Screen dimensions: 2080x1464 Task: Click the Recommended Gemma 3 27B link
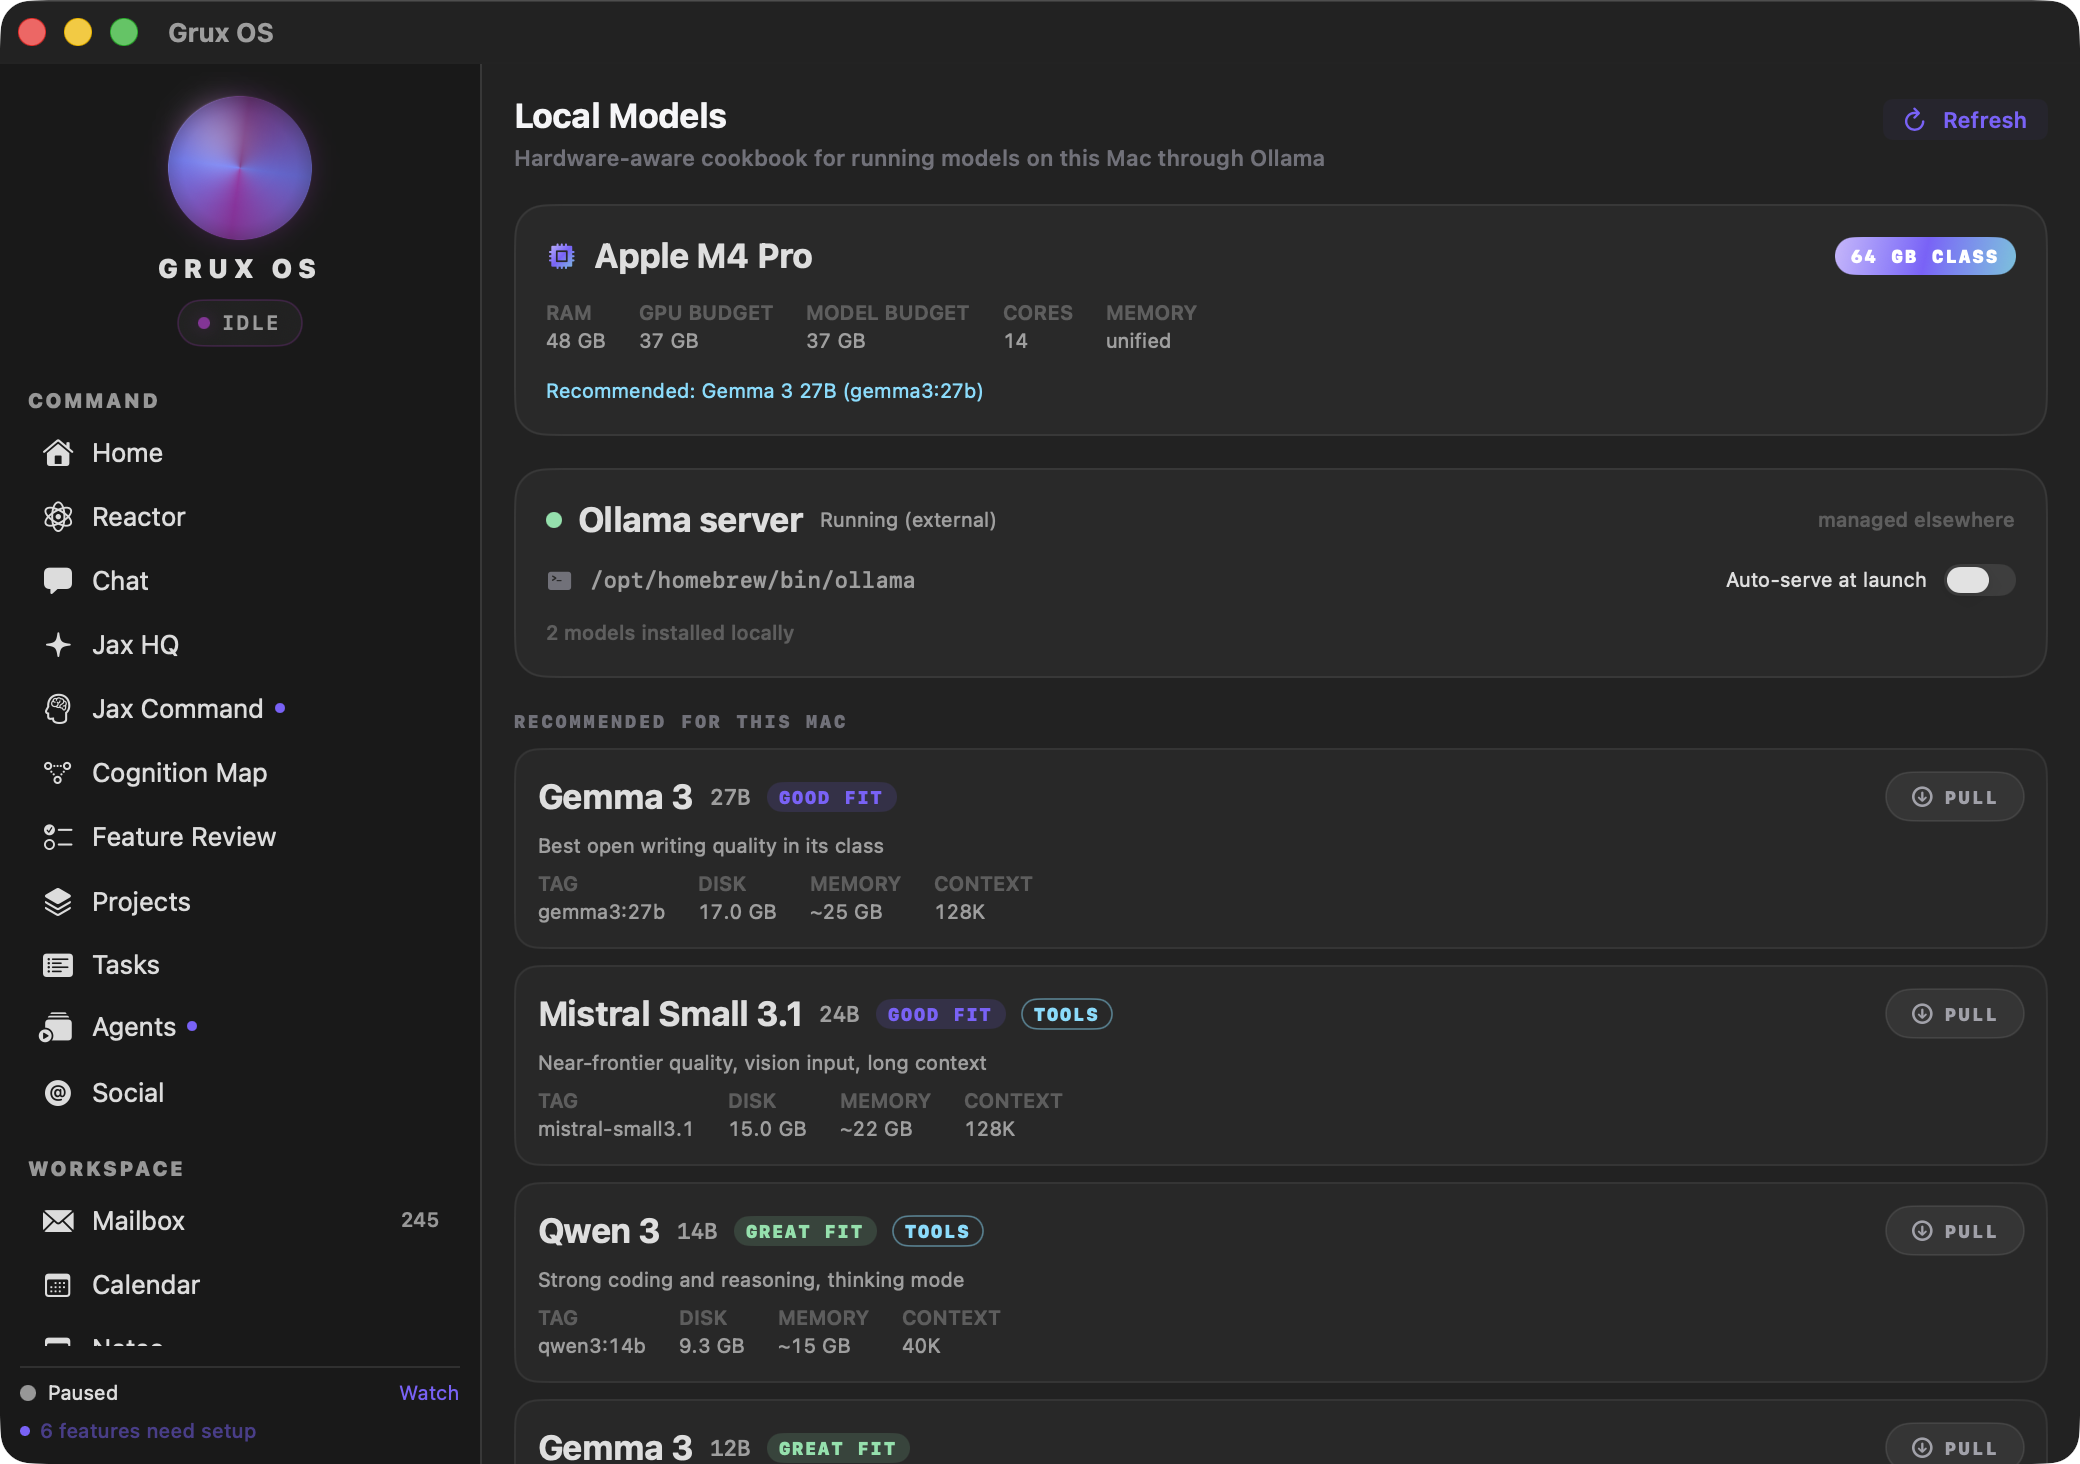click(764, 391)
